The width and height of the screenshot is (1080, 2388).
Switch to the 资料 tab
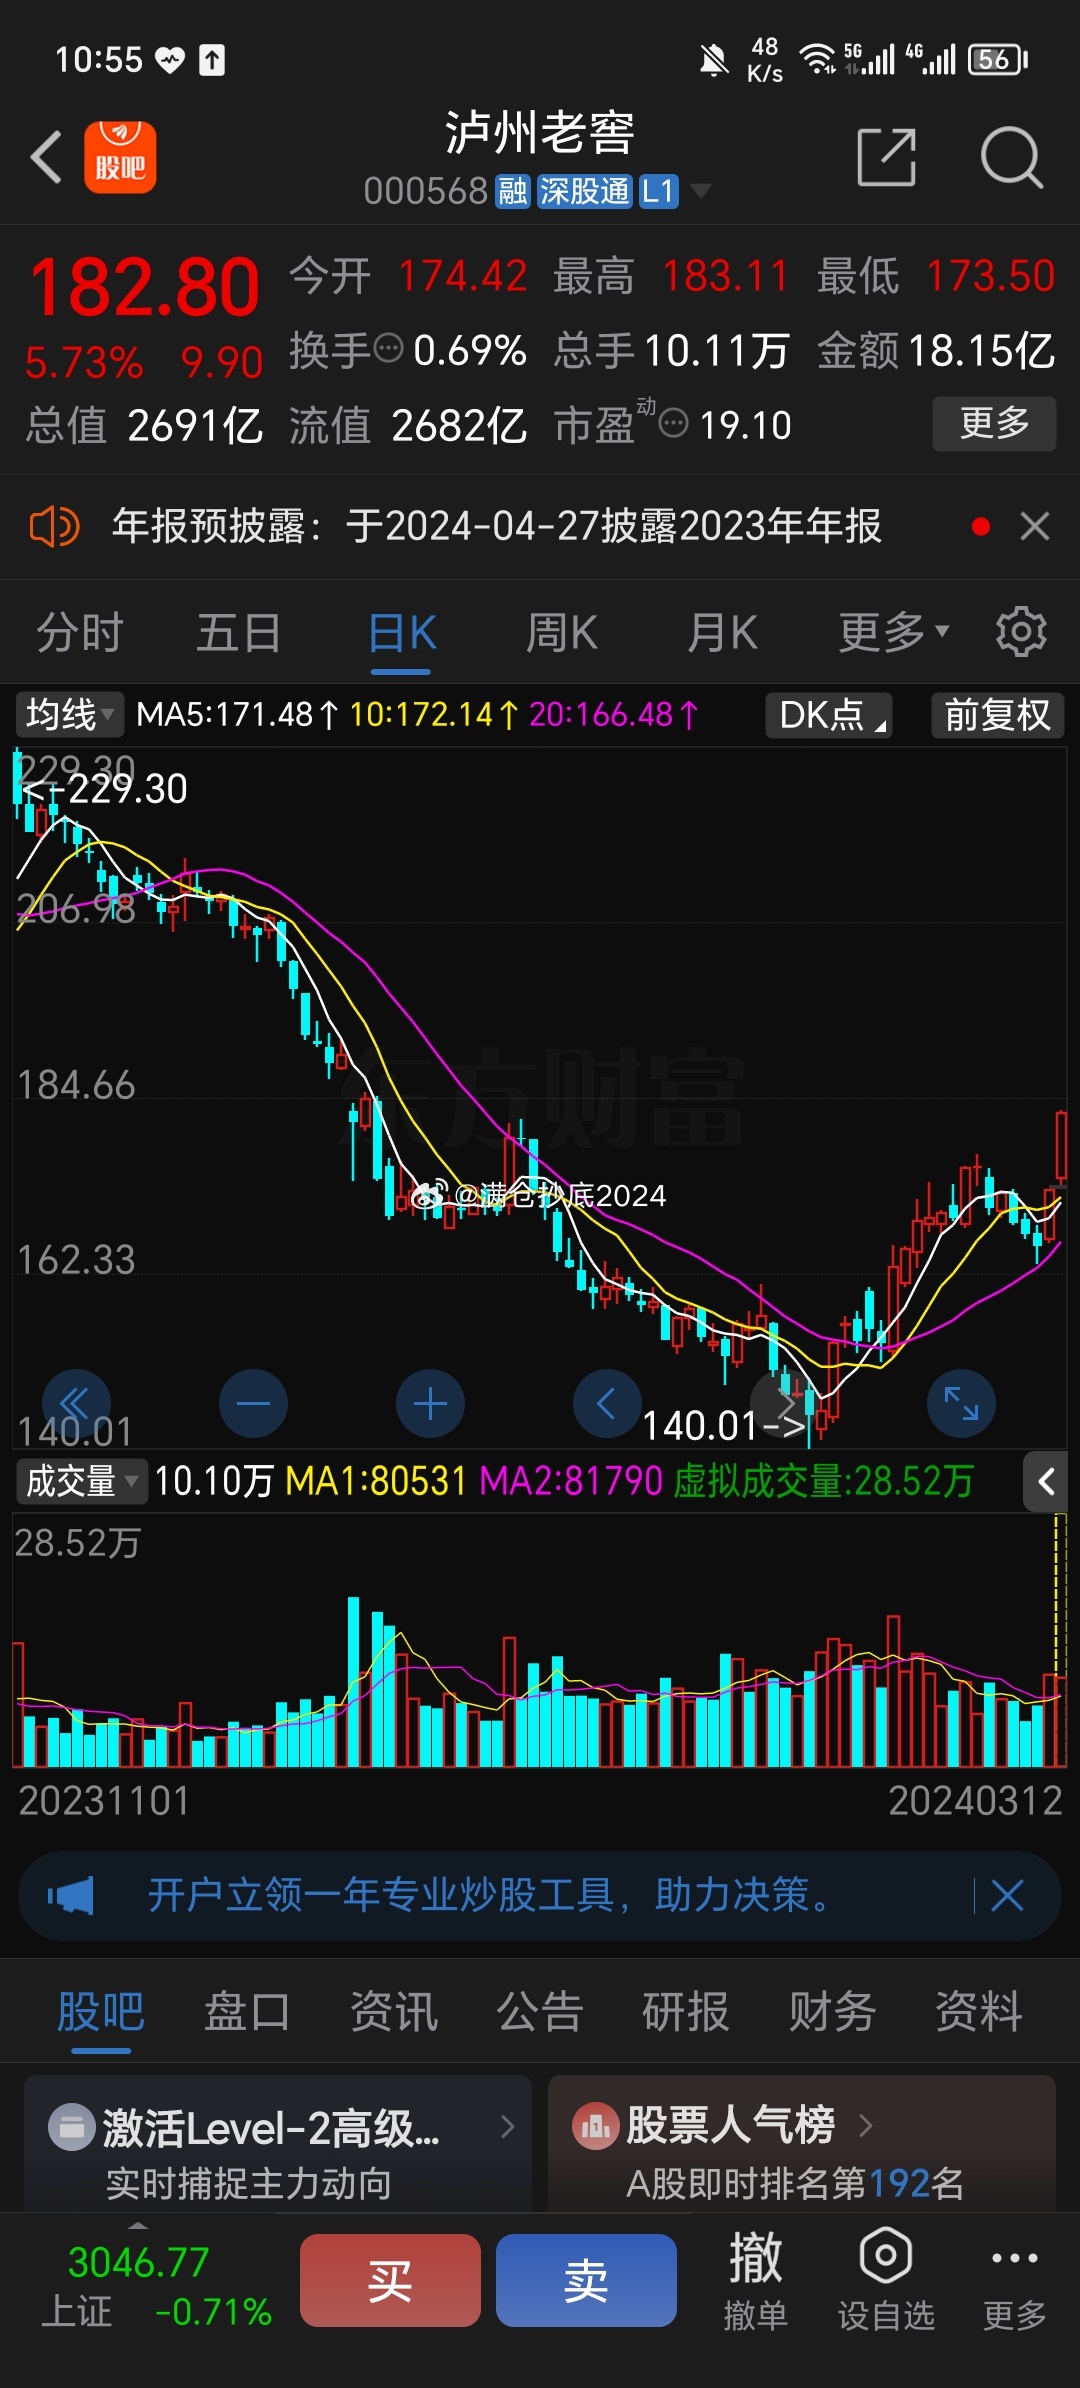click(979, 2012)
